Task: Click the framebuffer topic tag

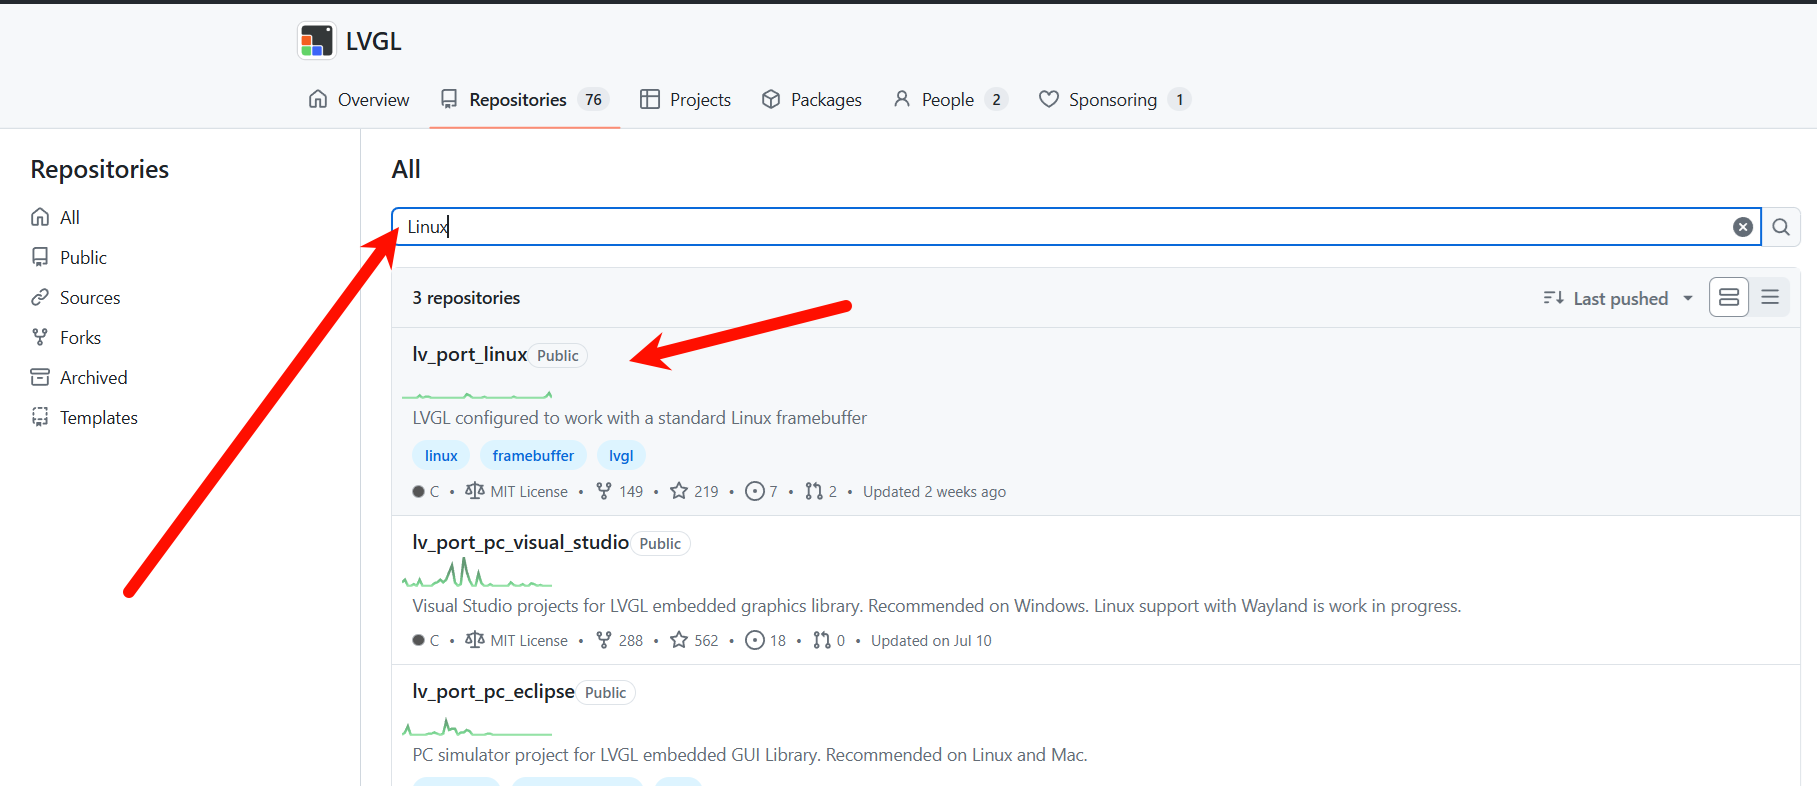Action: [x=533, y=455]
